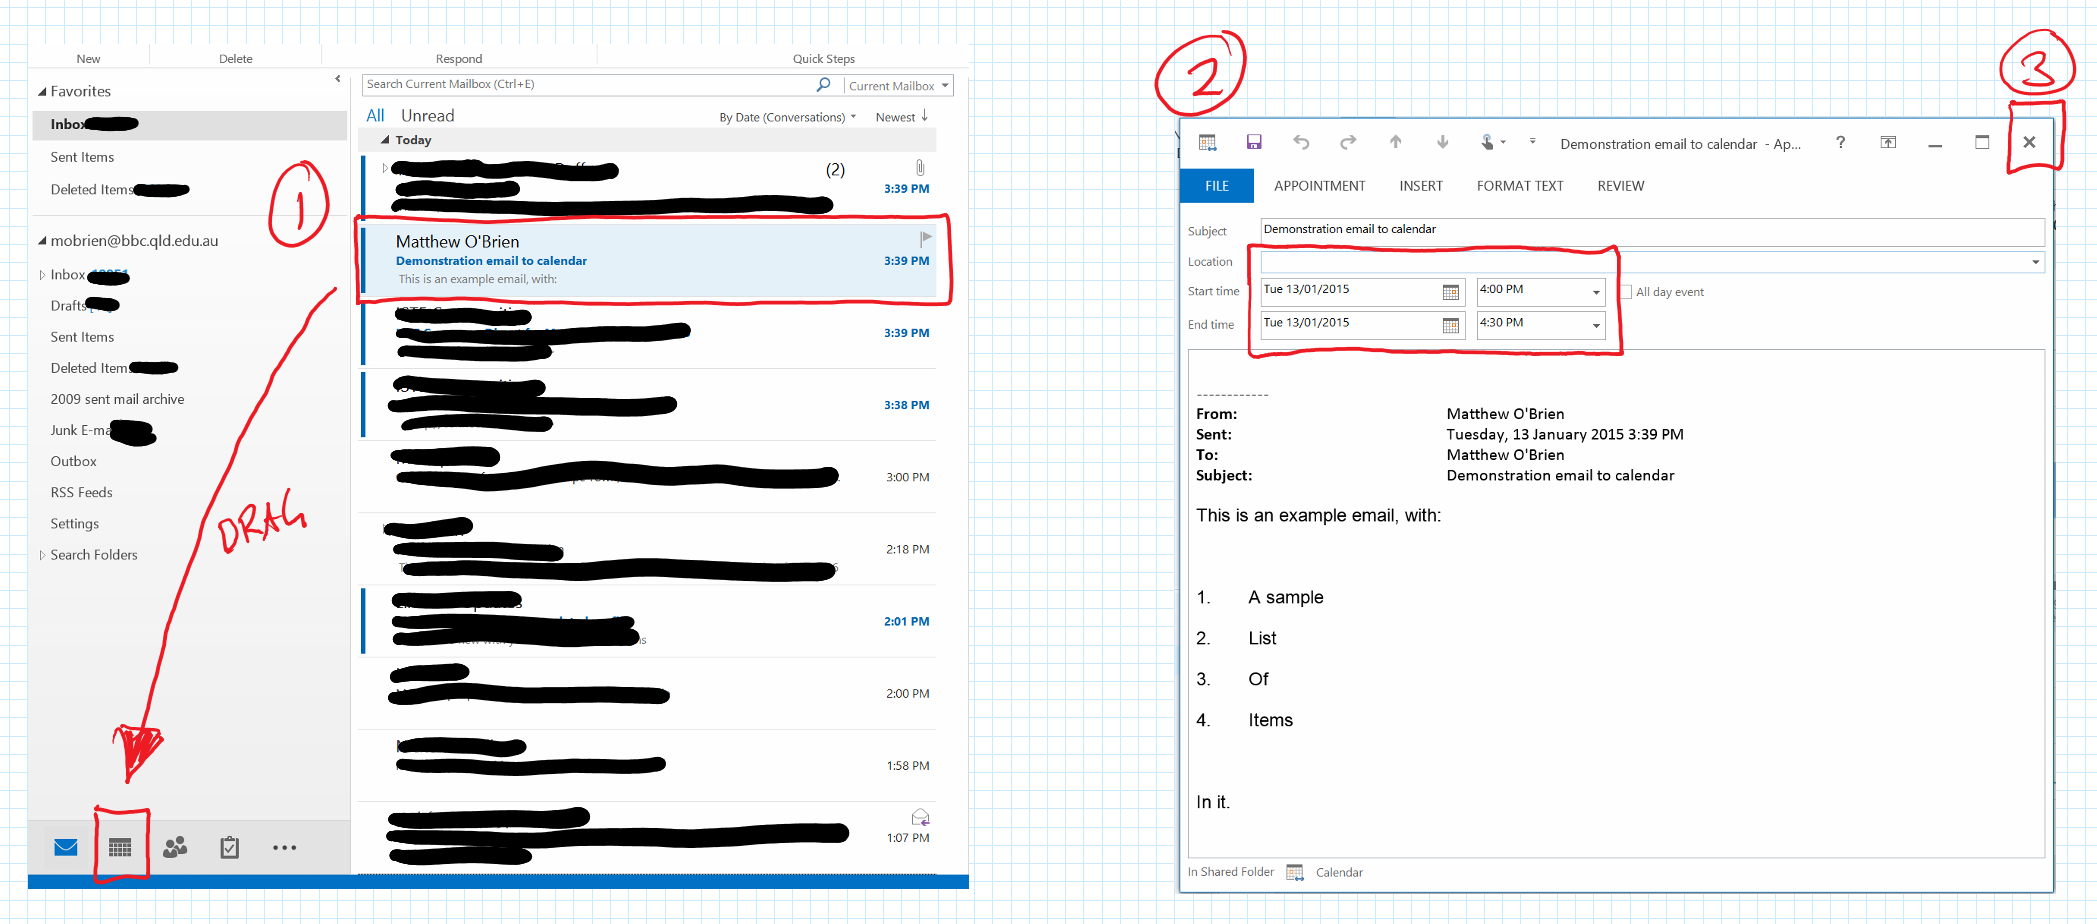Switch to the FORMAT TEXT ribbon tab
This screenshot has height=924, width=2097.
1519,185
